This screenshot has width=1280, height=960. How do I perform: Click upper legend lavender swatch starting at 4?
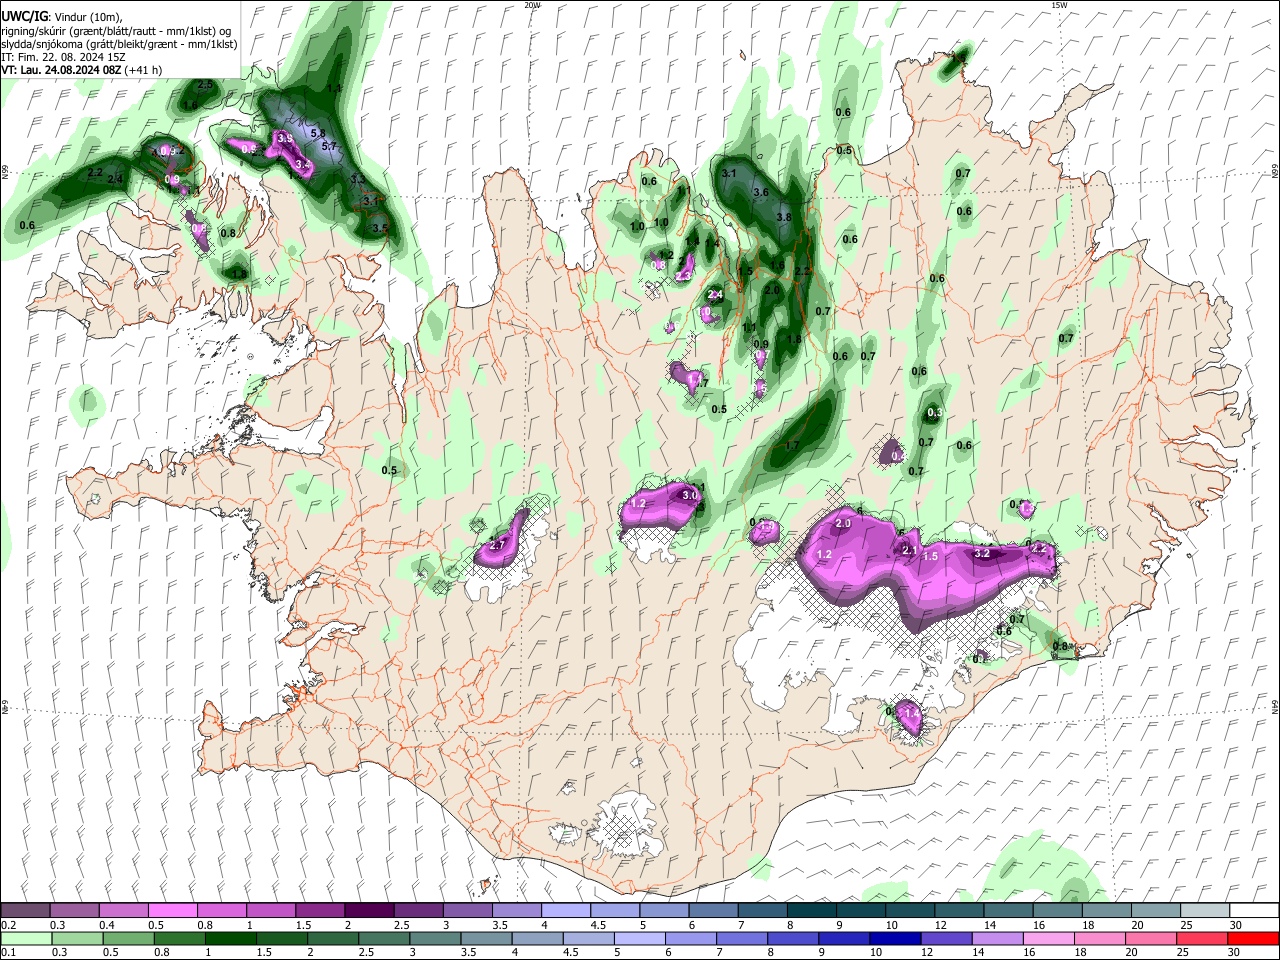point(565,911)
